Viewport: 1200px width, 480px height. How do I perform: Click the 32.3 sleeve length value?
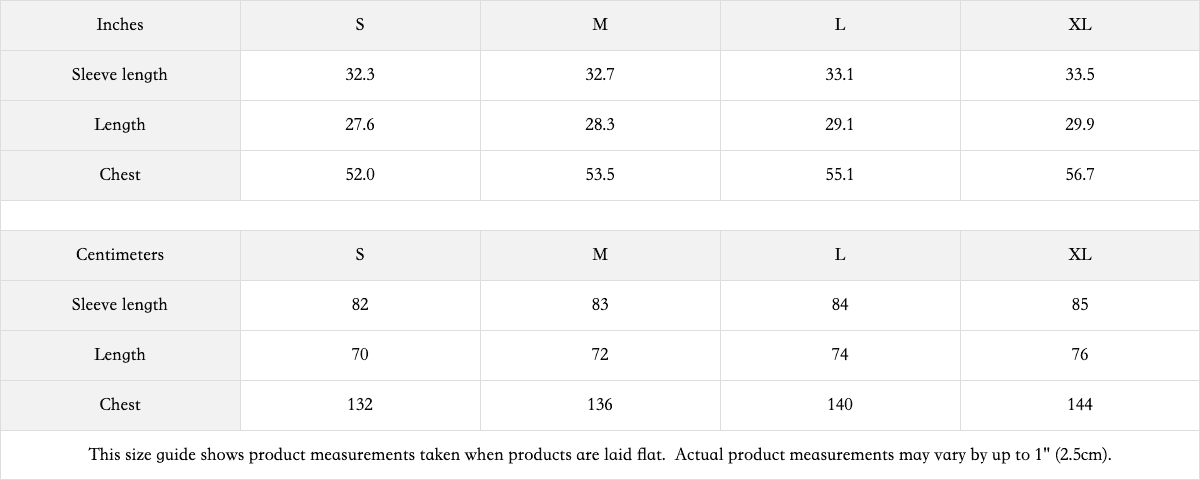point(360,75)
